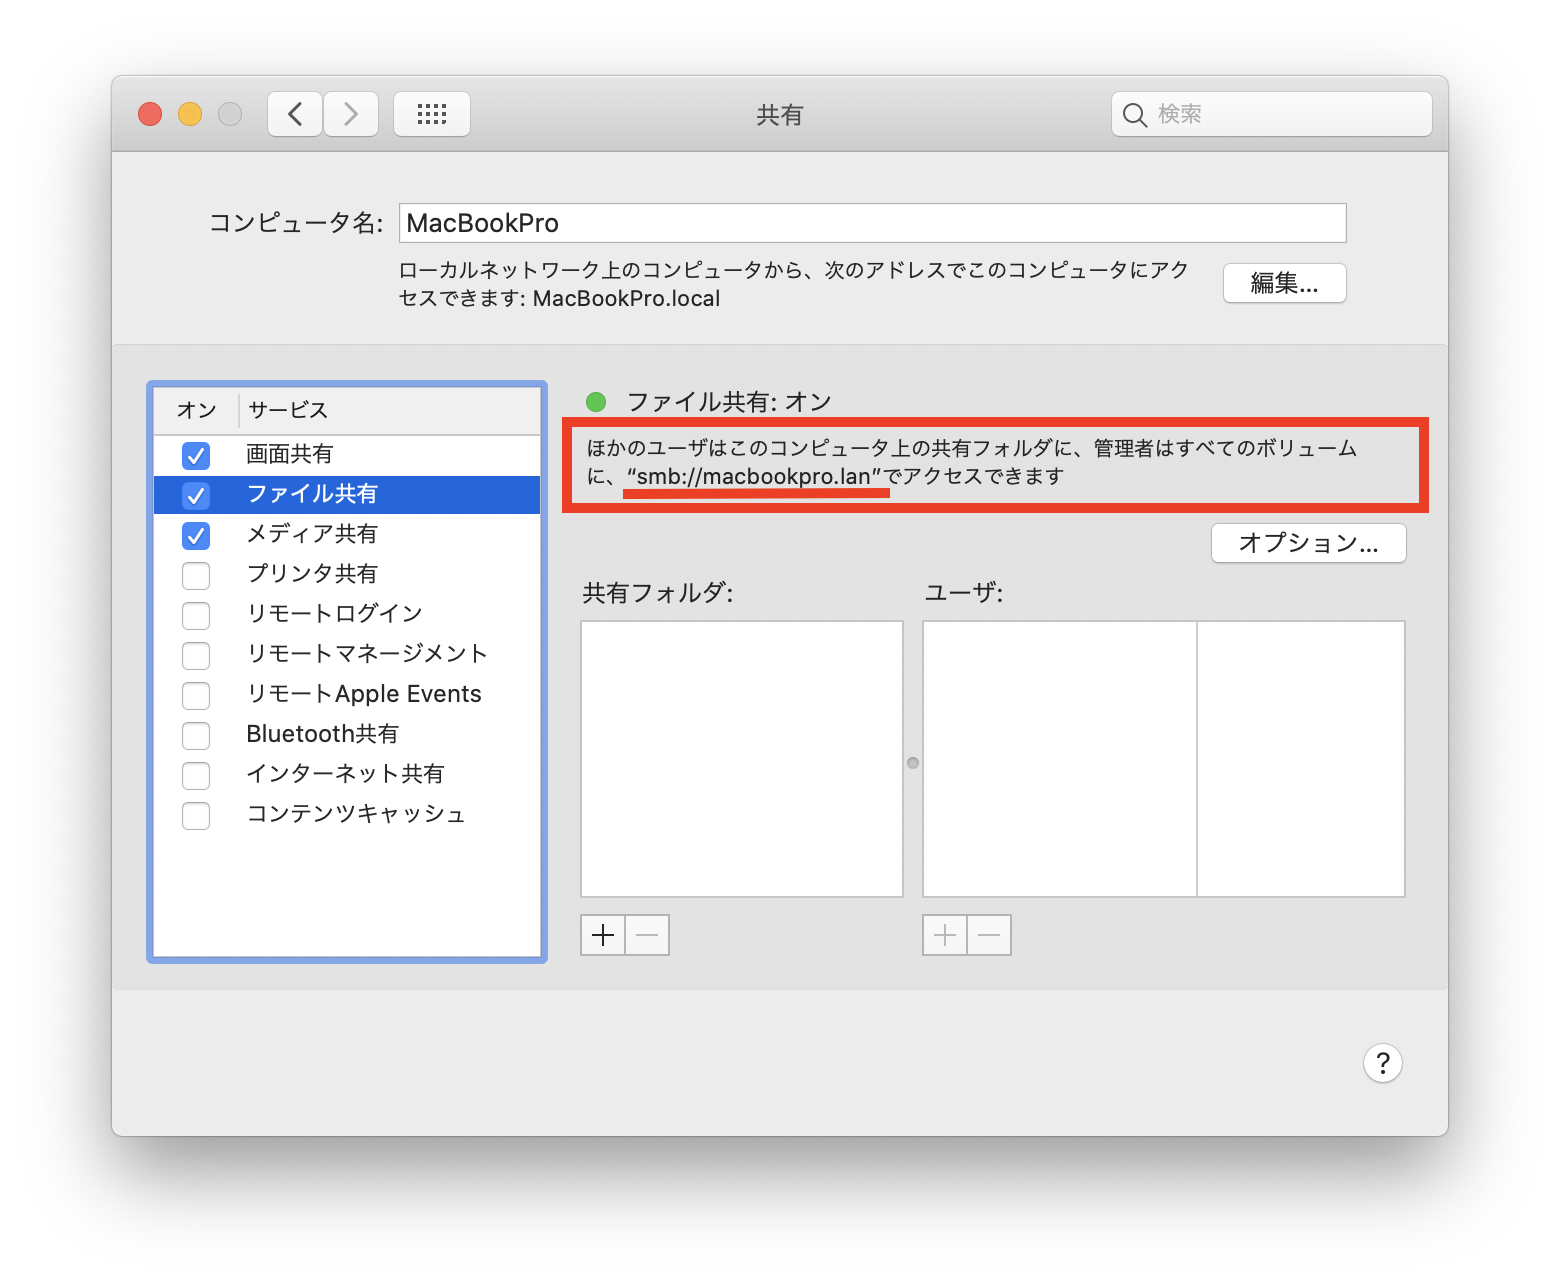Turn on the リモートマネージメント checkbox
The height and width of the screenshot is (1284, 1560).
[x=196, y=656]
